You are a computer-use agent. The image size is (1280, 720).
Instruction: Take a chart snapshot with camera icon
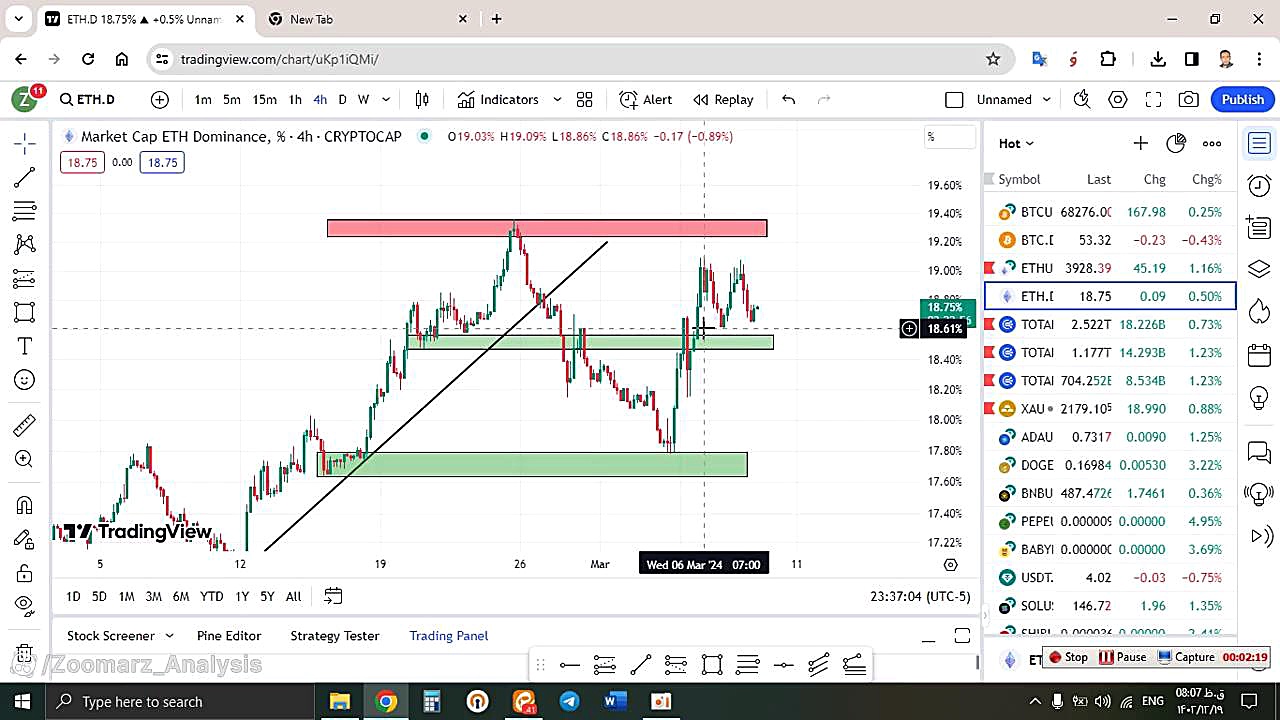tap(1188, 99)
